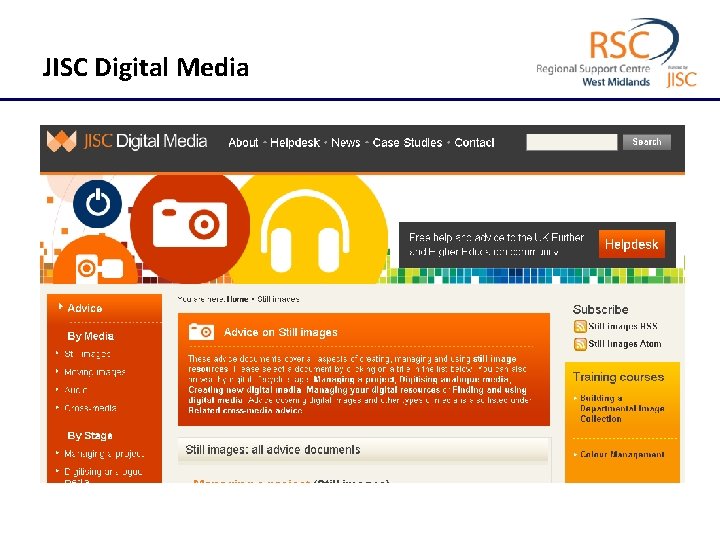Image resolution: width=720 pixels, height=540 pixels.
Task: Click Still images: all advice documents heading
Action: tap(273, 450)
